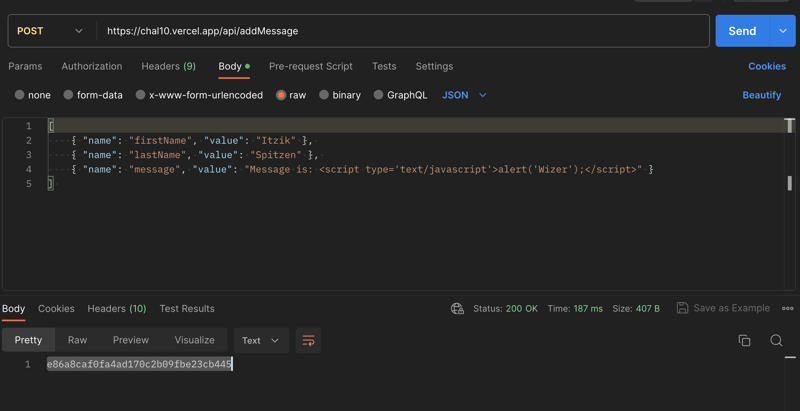Viewport: 800px width, 411px height.
Task: Switch to the Authorization tab
Action: pyautogui.click(x=92, y=66)
